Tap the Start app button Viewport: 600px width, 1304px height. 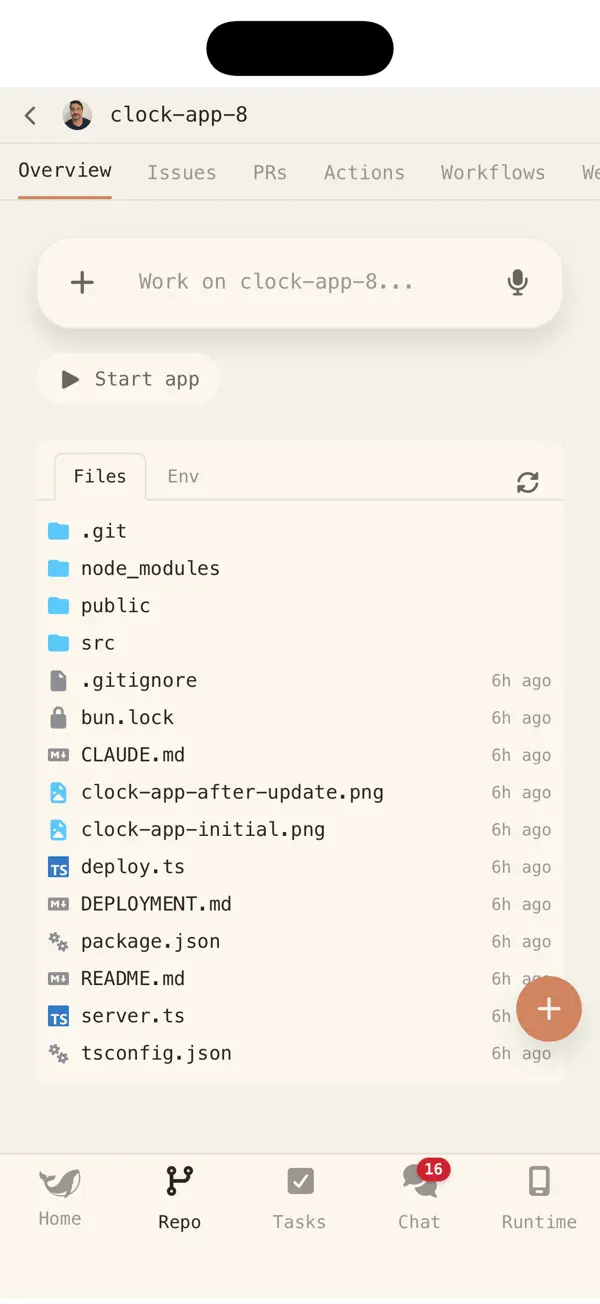pyautogui.click(x=128, y=379)
